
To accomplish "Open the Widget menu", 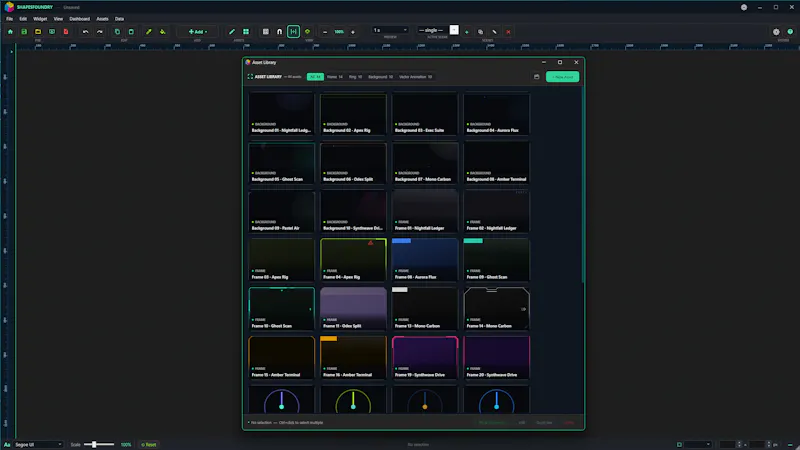I will (40, 19).
